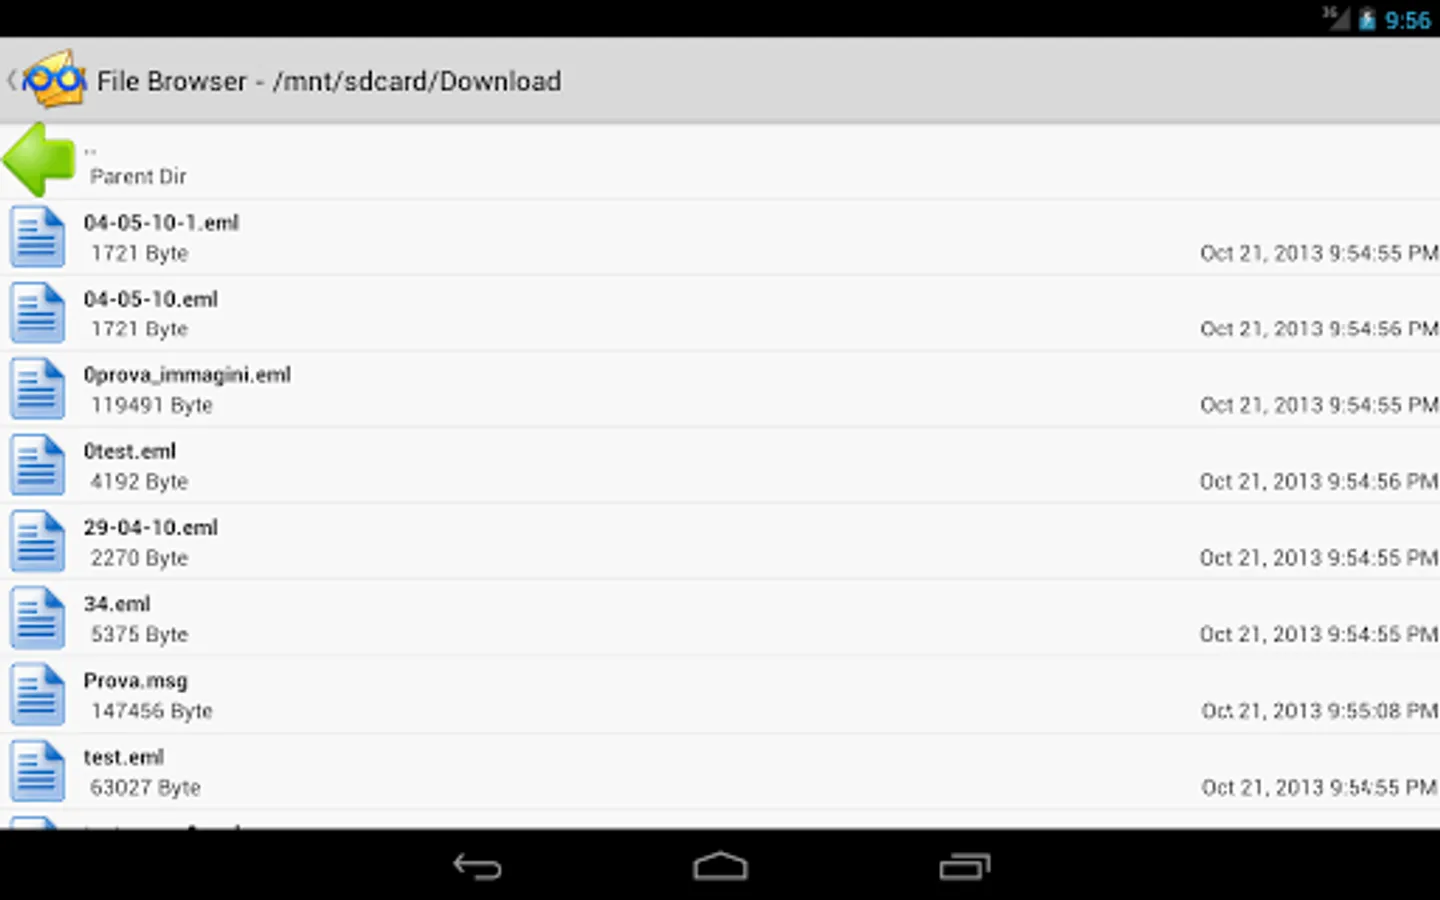Tap the green Parent Dir arrow icon

[x=39, y=160]
